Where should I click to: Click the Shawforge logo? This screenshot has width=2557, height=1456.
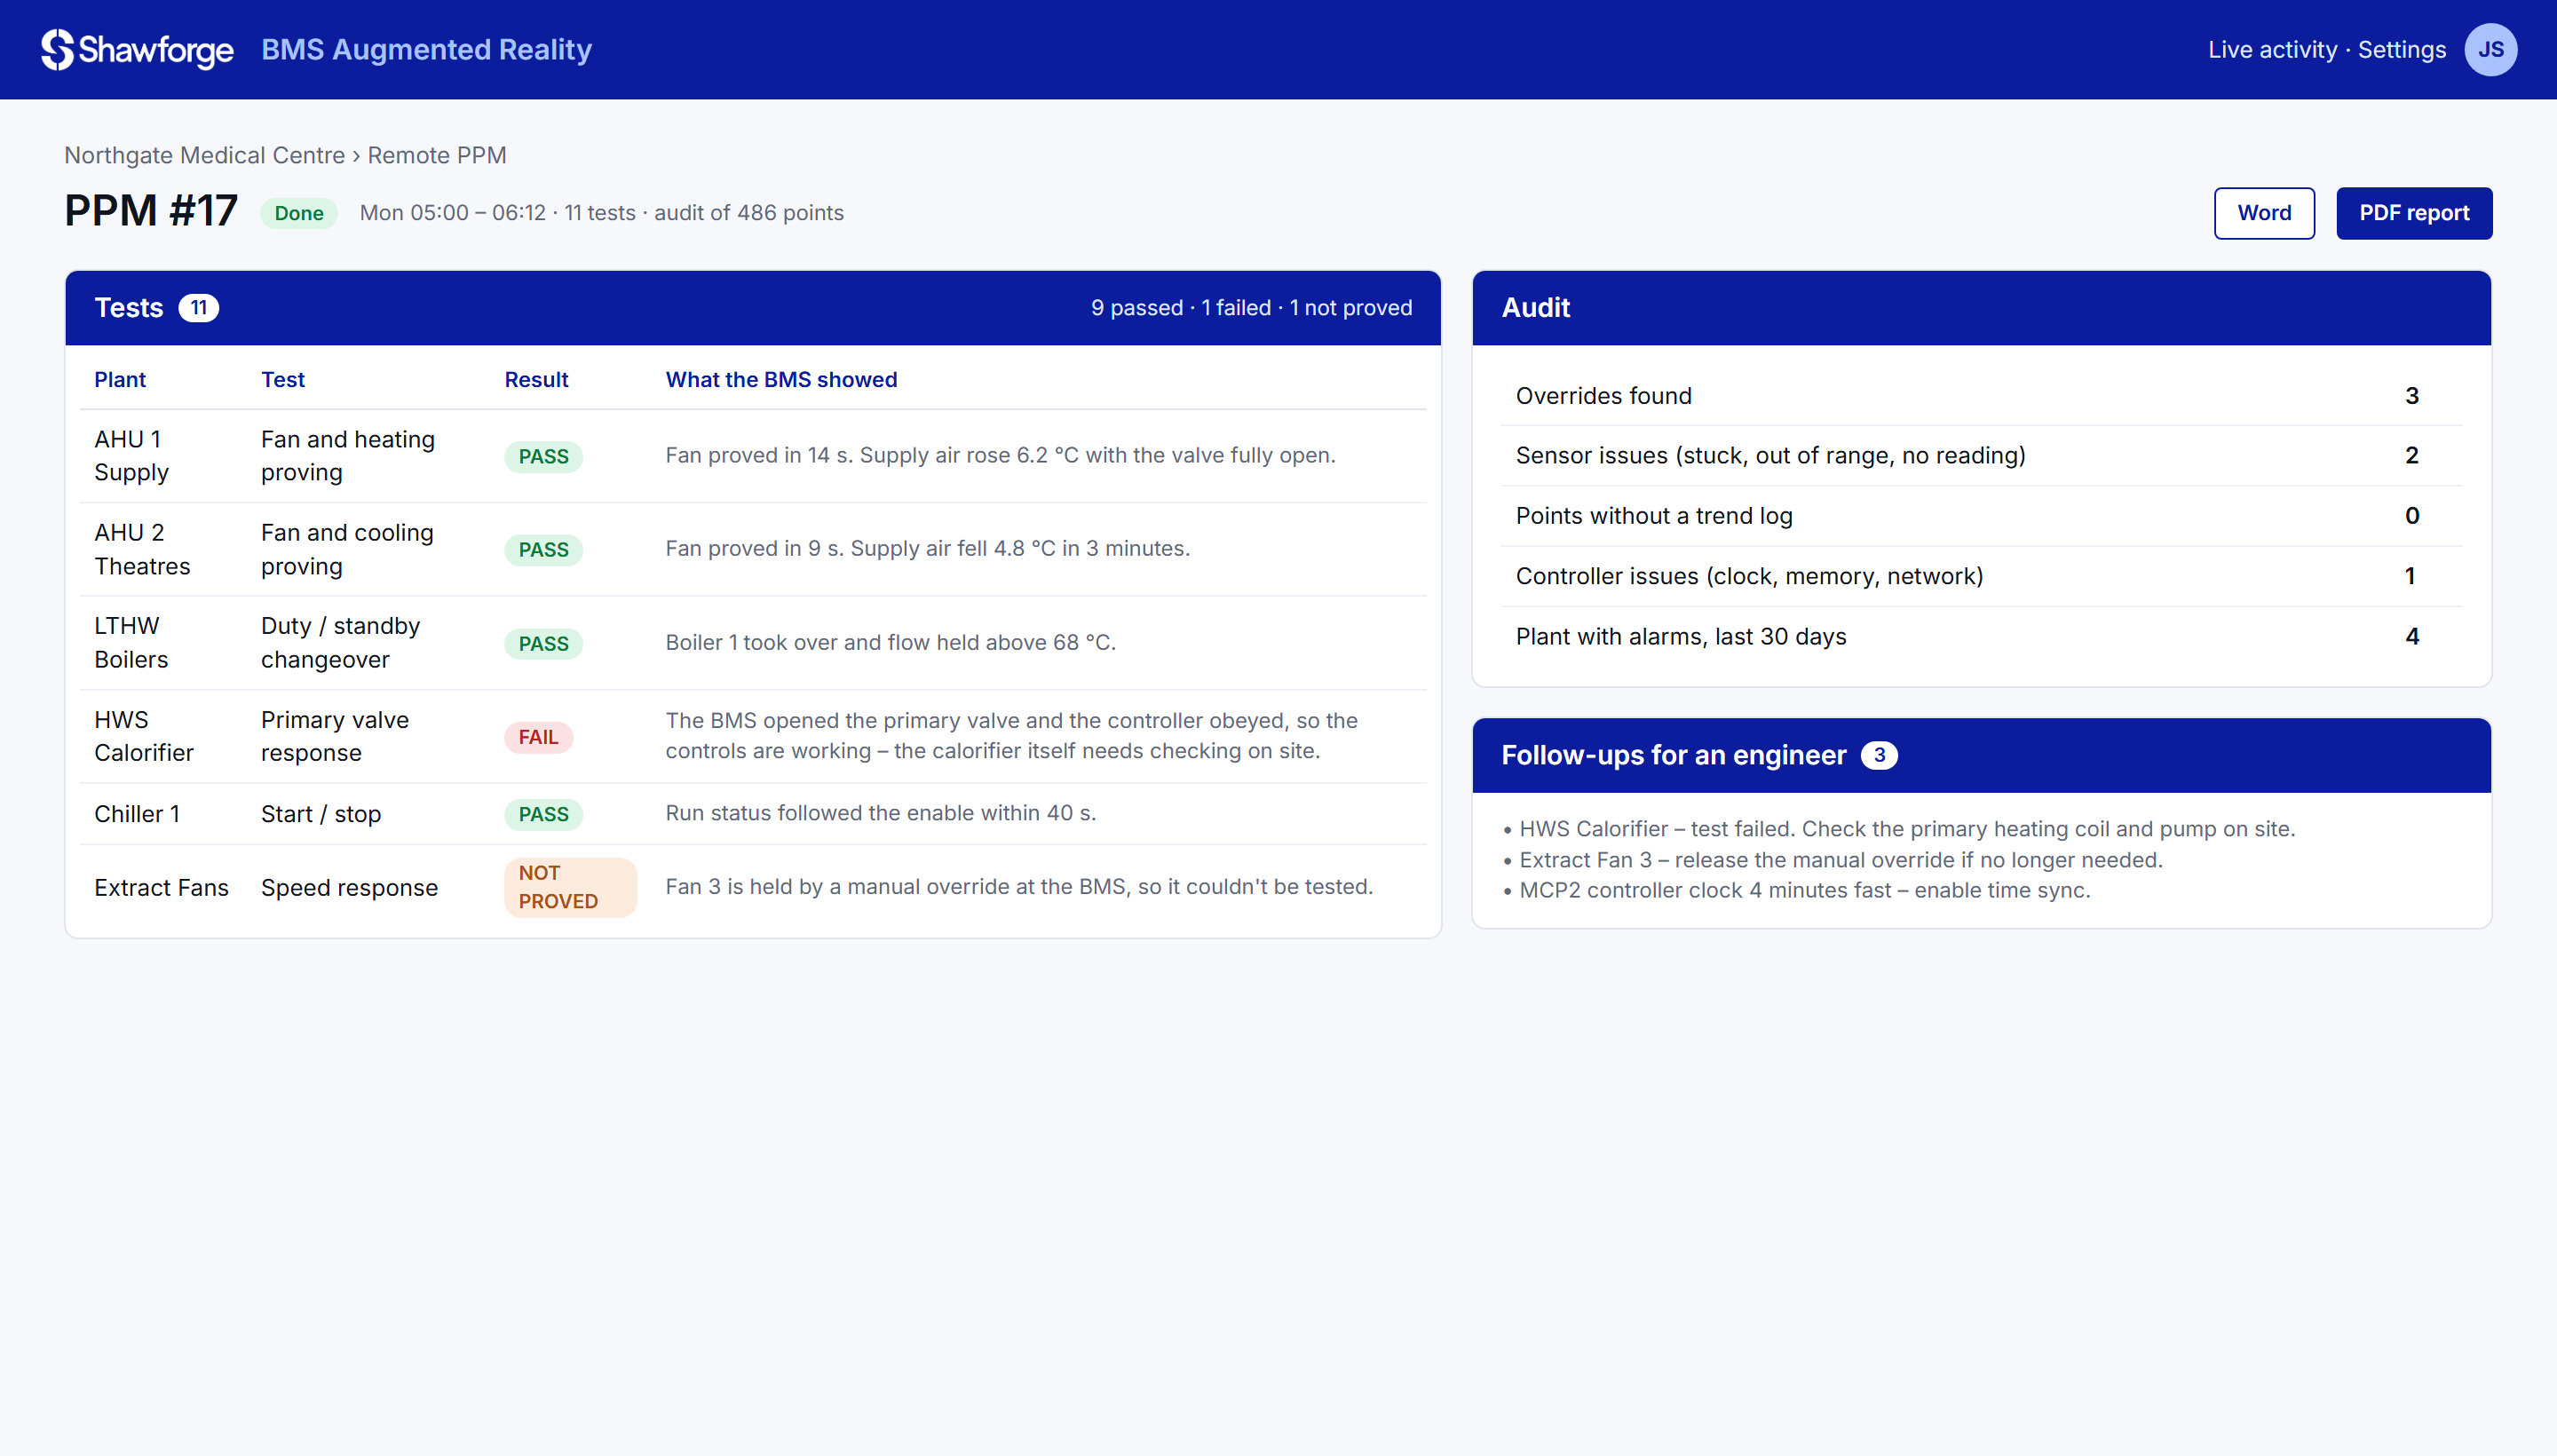click(137, 49)
